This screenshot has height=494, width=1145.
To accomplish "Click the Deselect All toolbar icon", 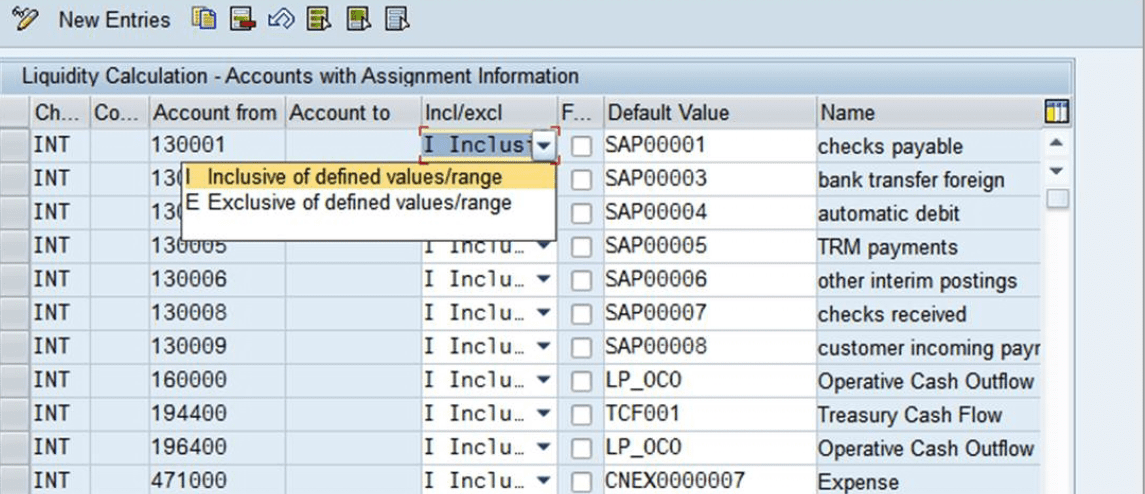I will [397, 19].
